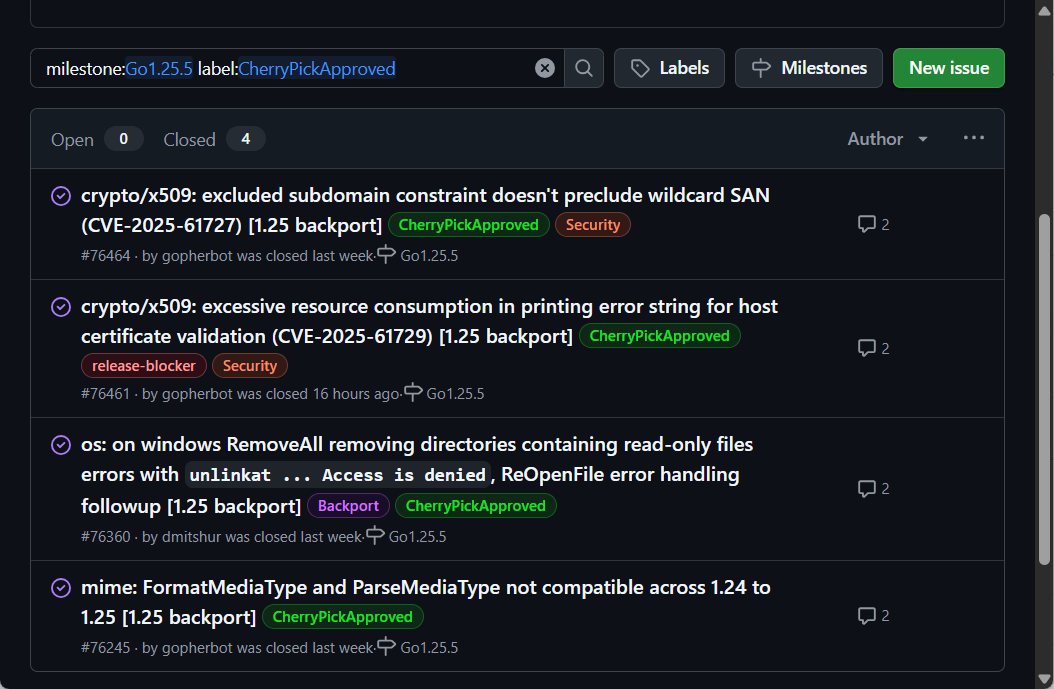This screenshot has width=1054, height=689.
Task: Click comment icon for issue #76464
Action: pyautogui.click(x=866, y=224)
